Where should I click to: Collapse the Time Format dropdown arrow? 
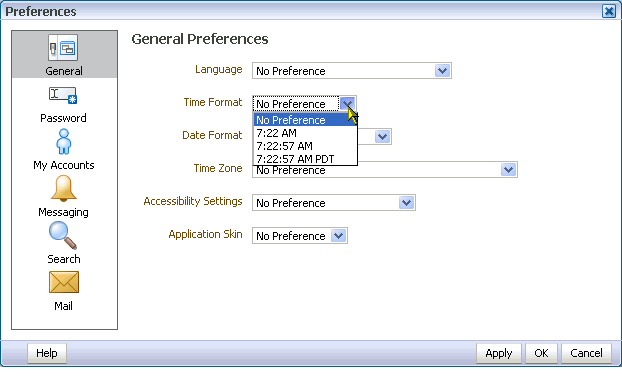347,104
